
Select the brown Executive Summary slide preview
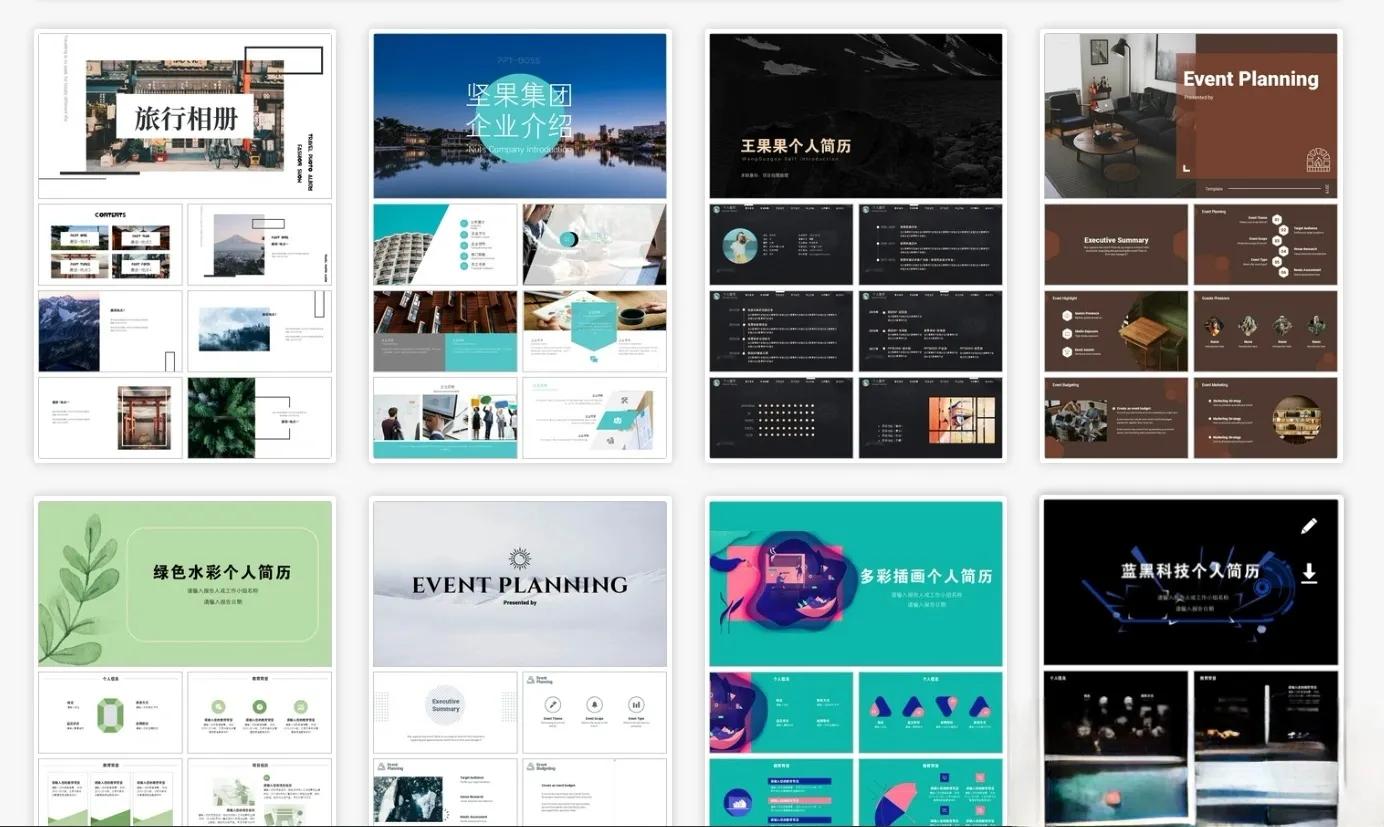tap(1117, 245)
